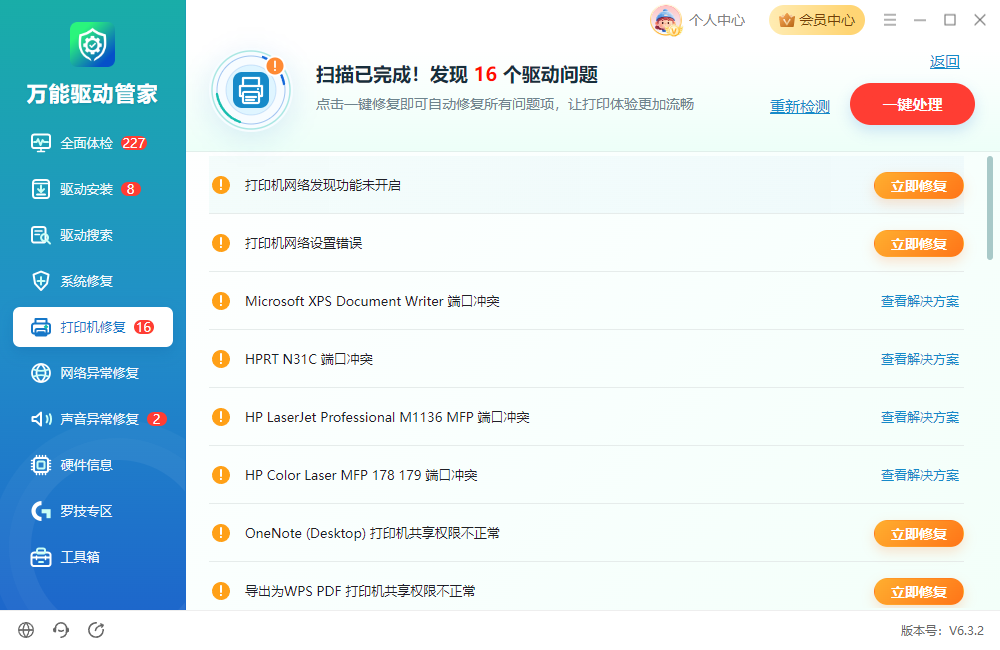The height and width of the screenshot is (650, 1000).
Task: Click the circular refresh icon at bottom left
Action: (96, 630)
